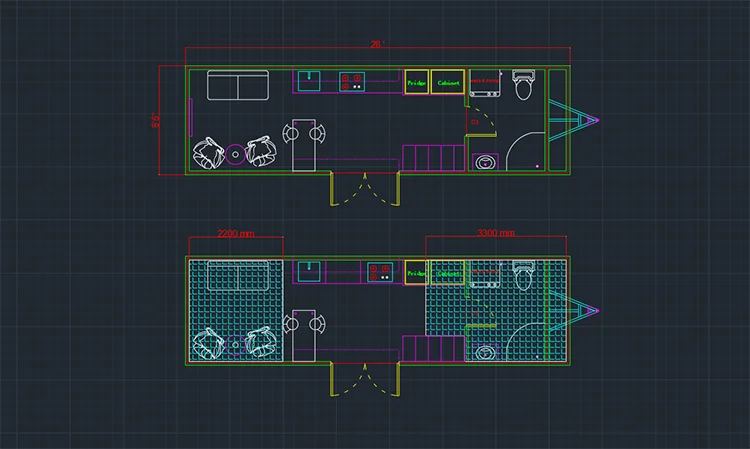Viewport: 750px width, 449px height.
Task: Select the Fridge block in the upper plan
Action: point(417,82)
